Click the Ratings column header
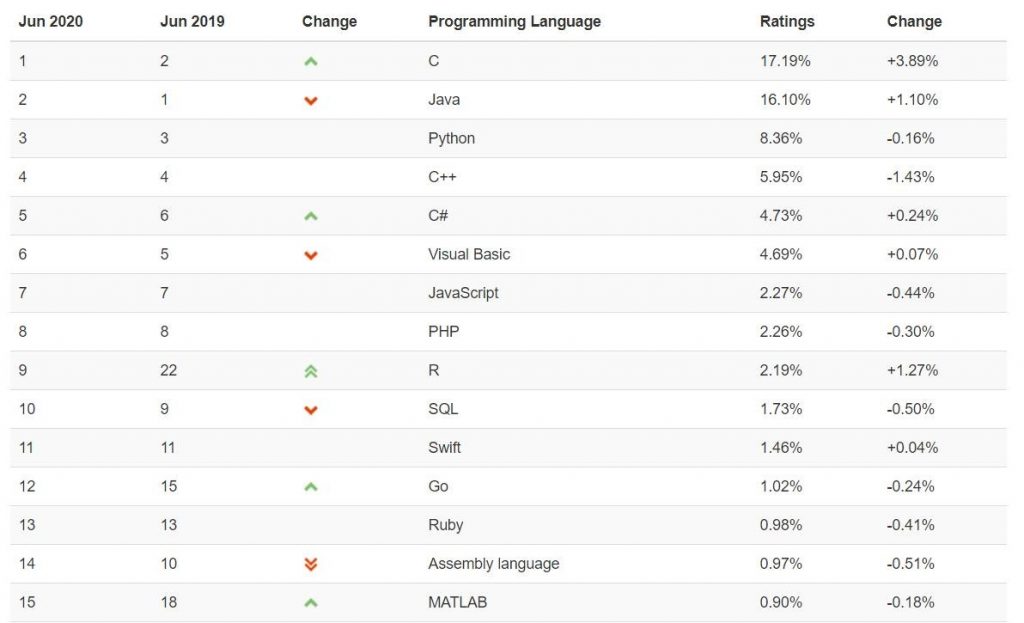 click(x=787, y=22)
